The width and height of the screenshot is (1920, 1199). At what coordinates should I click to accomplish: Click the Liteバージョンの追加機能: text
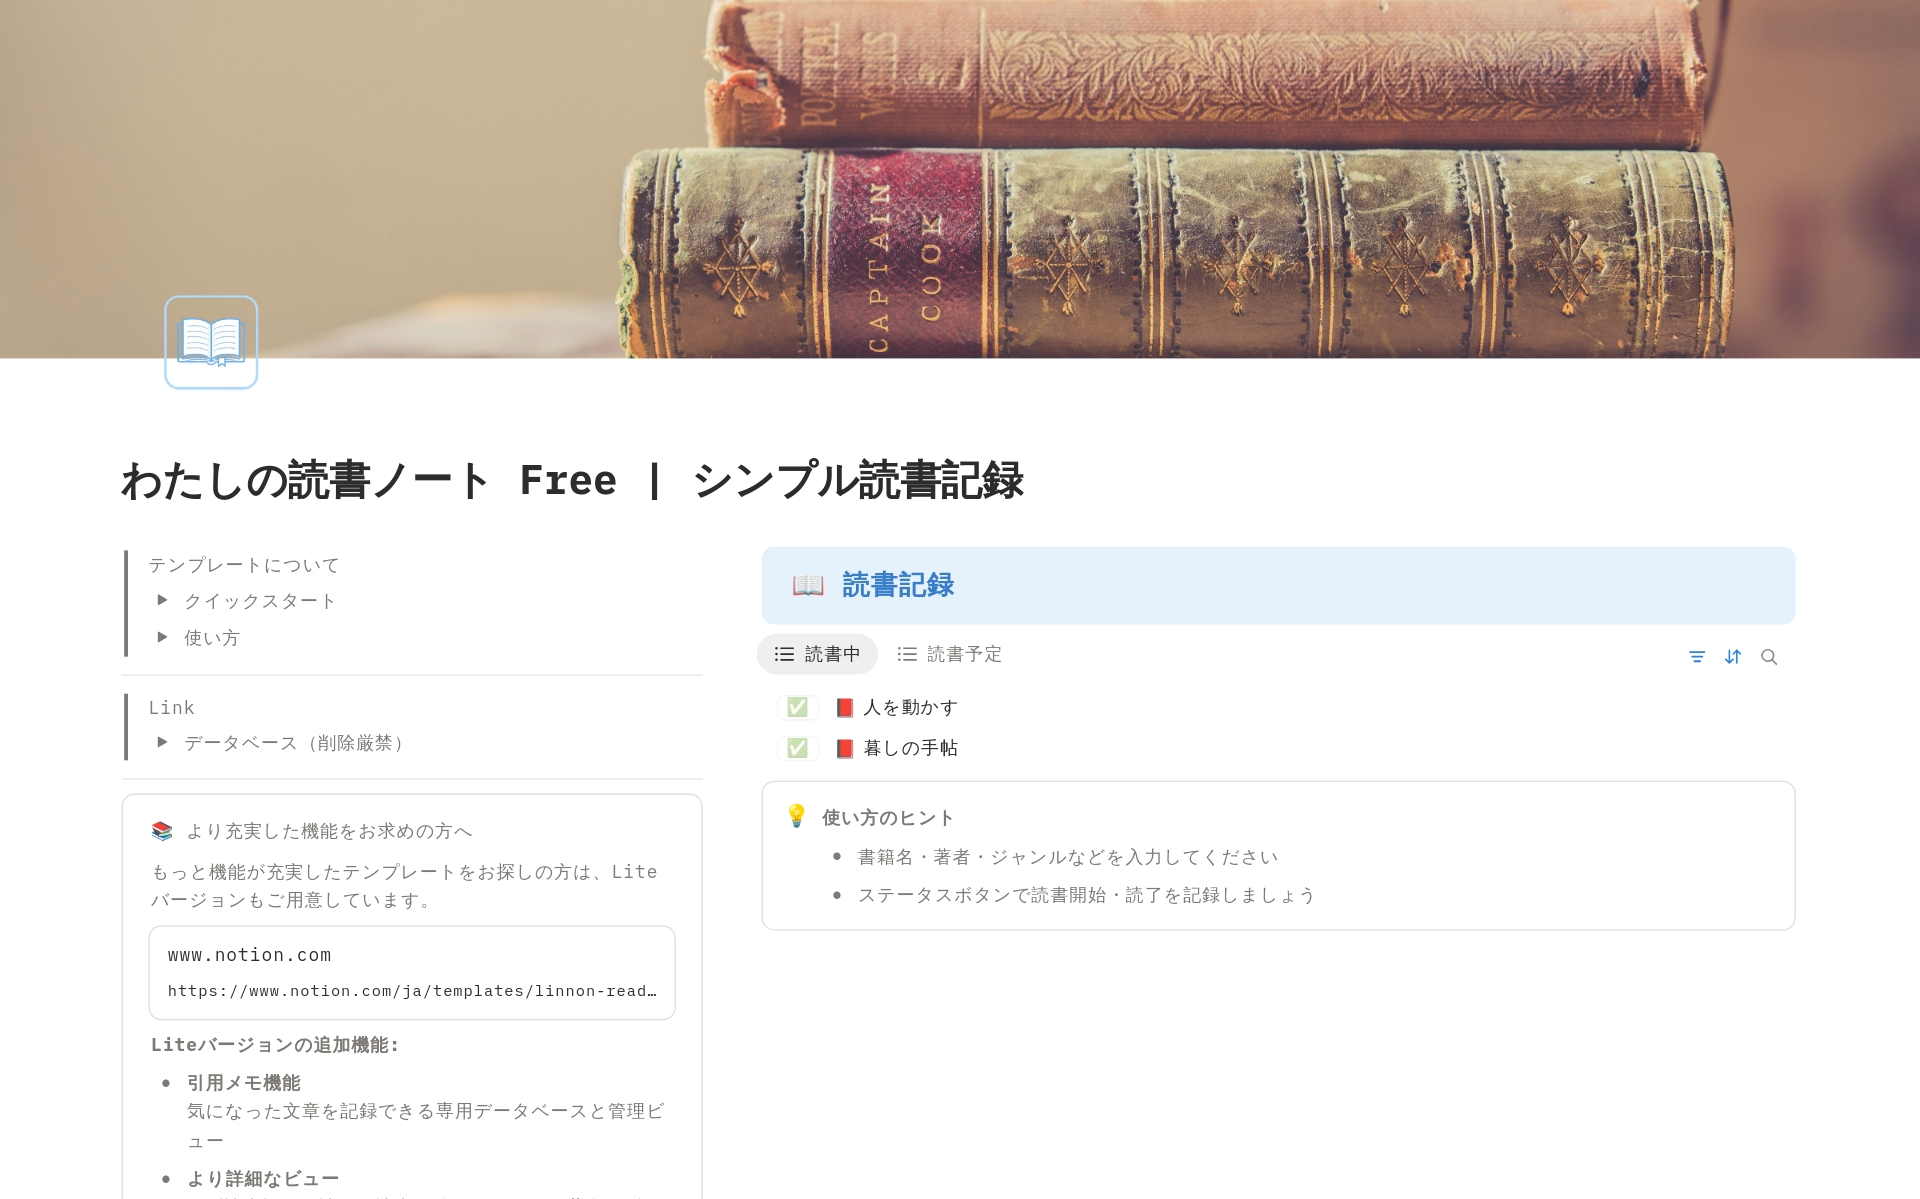tap(275, 1045)
